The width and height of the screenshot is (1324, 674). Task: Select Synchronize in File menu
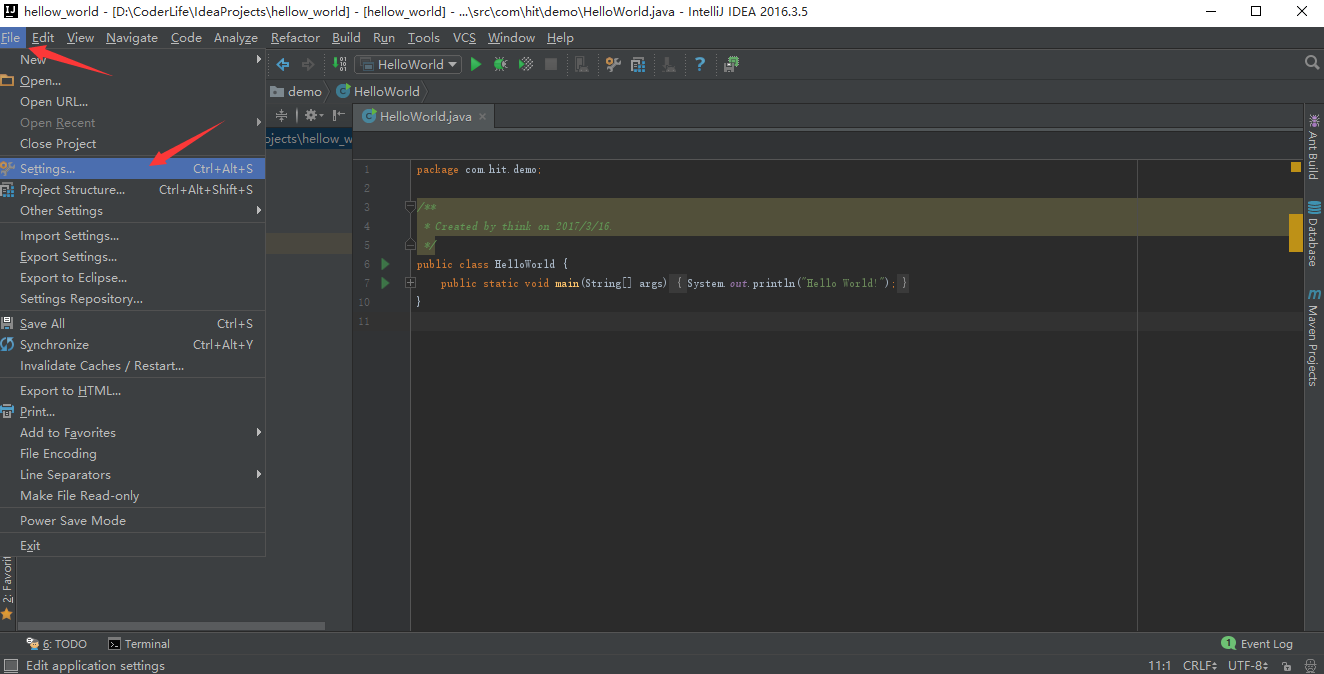pos(132,345)
